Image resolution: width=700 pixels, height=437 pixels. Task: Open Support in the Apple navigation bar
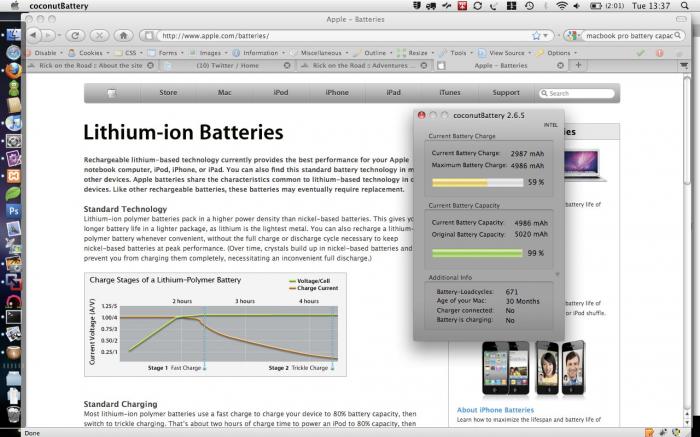pyautogui.click(x=506, y=93)
